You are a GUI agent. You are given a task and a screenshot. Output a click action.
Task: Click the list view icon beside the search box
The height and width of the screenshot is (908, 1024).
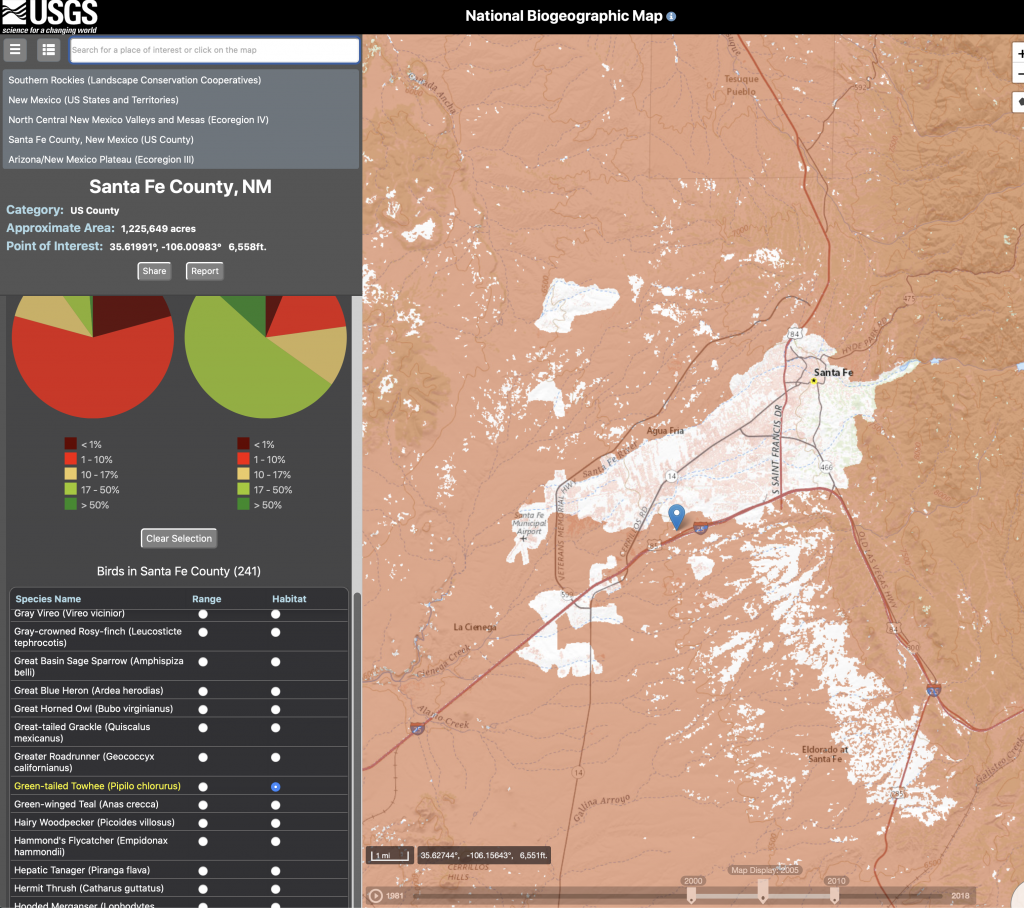click(x=48, y=49)
